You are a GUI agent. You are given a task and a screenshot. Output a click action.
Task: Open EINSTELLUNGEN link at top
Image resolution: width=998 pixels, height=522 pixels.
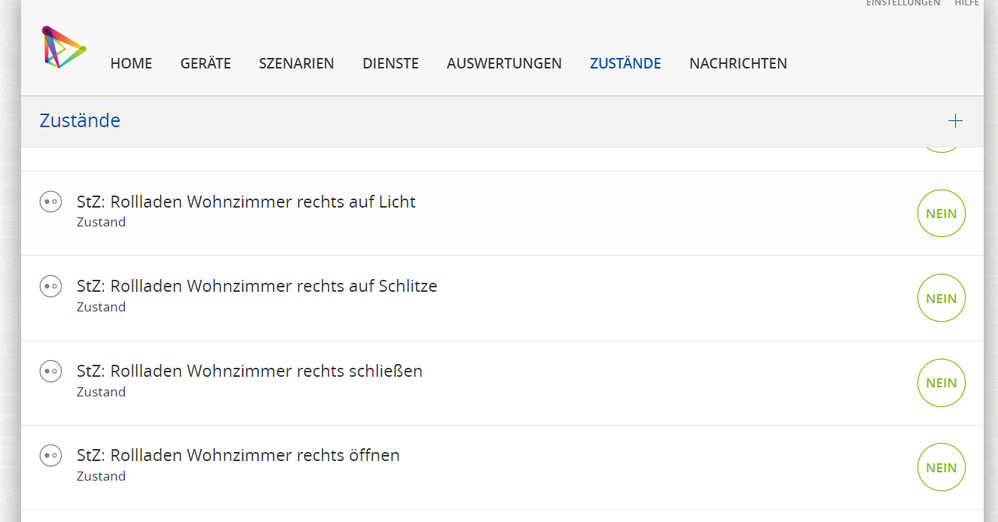pyautogui.click(x=903, y=3)
